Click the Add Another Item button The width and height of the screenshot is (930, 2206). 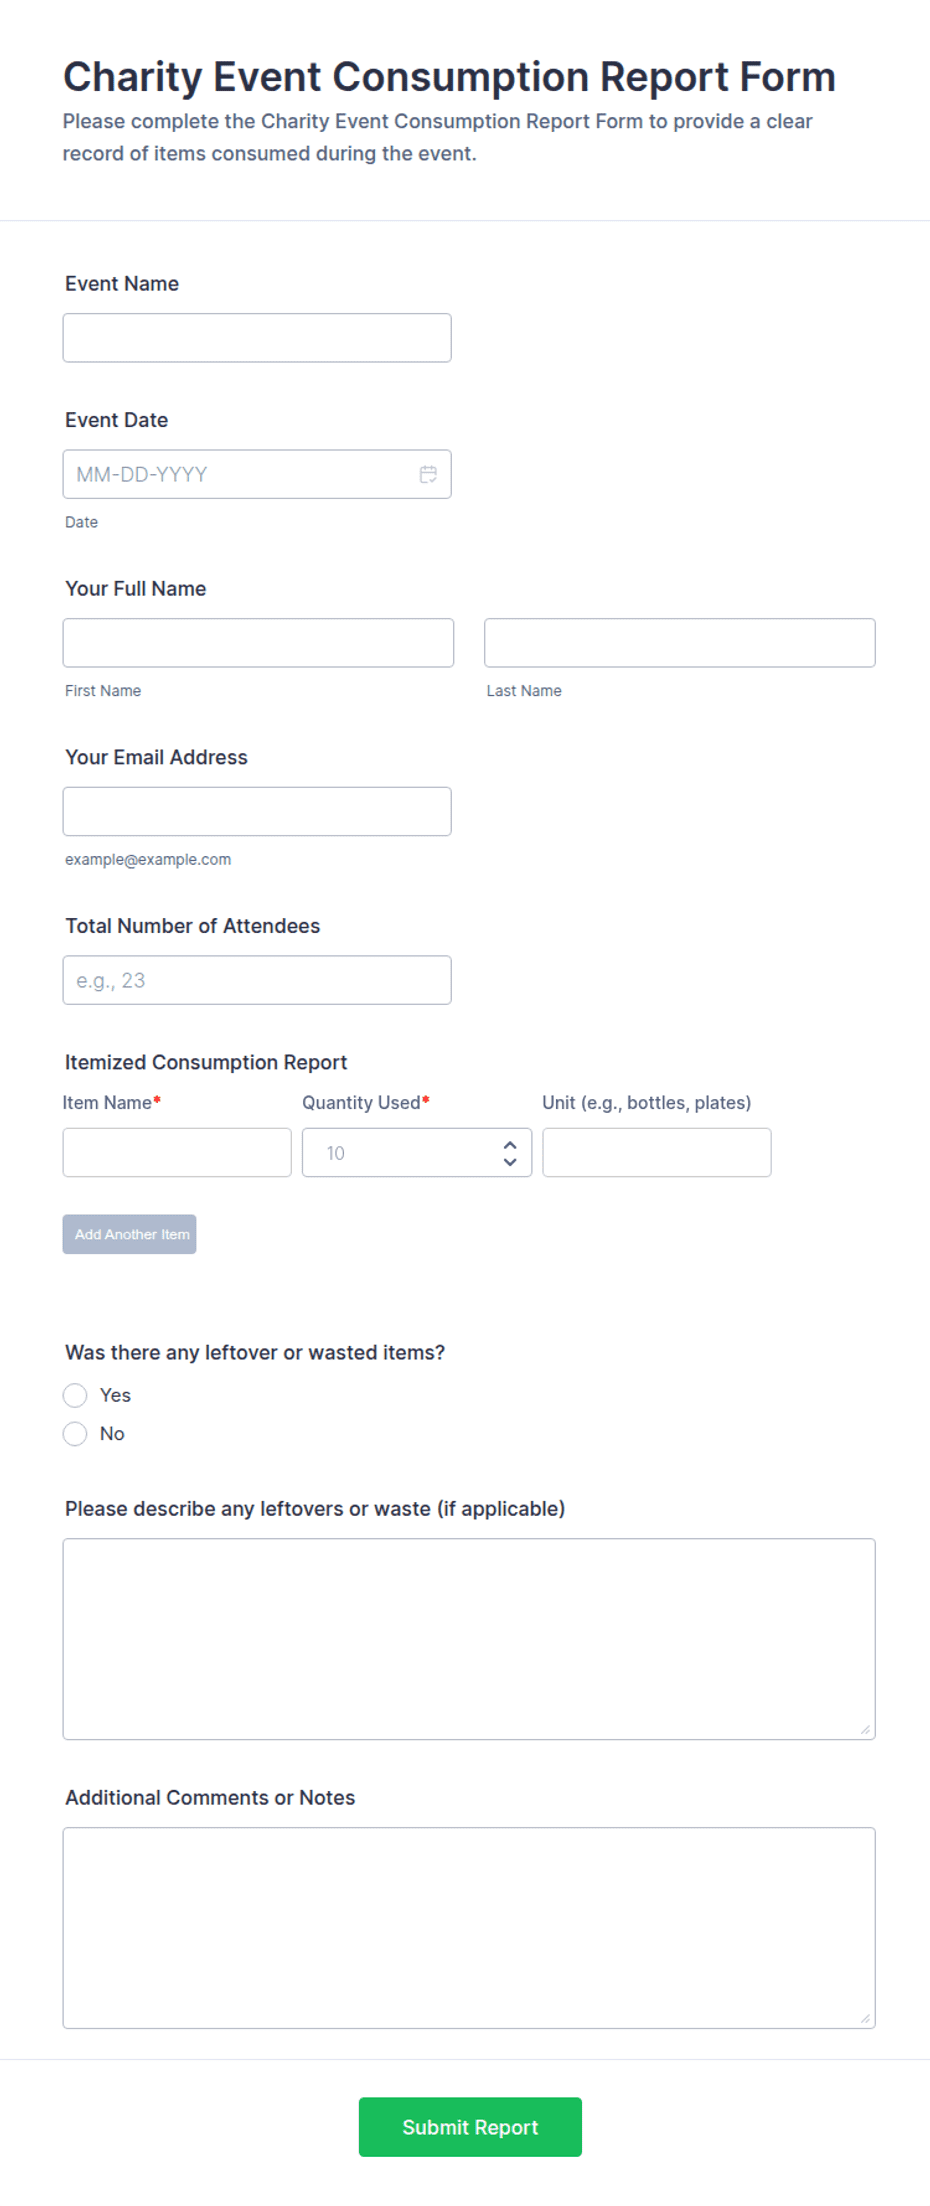click(129, 1234)
